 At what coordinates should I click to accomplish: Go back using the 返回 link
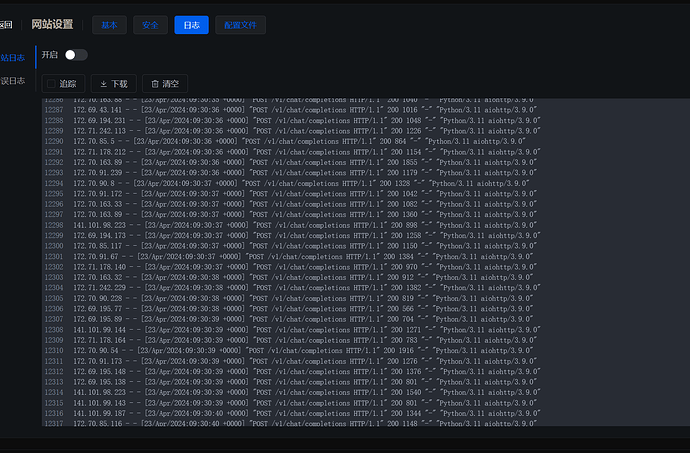coord(6,25)
